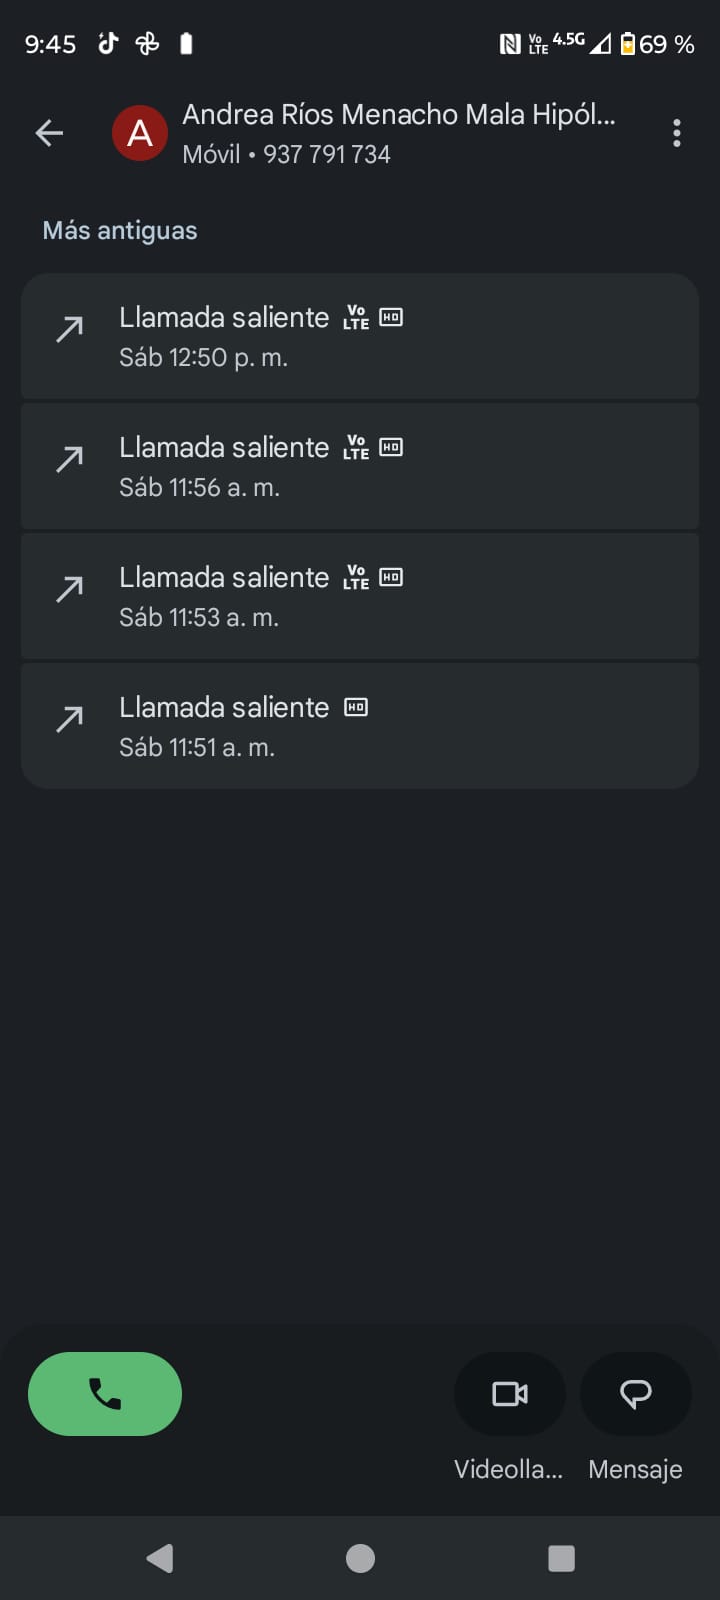Open message icon to text contact
This screenshot has height=1600, width=720.
(x=636, y=1394)
